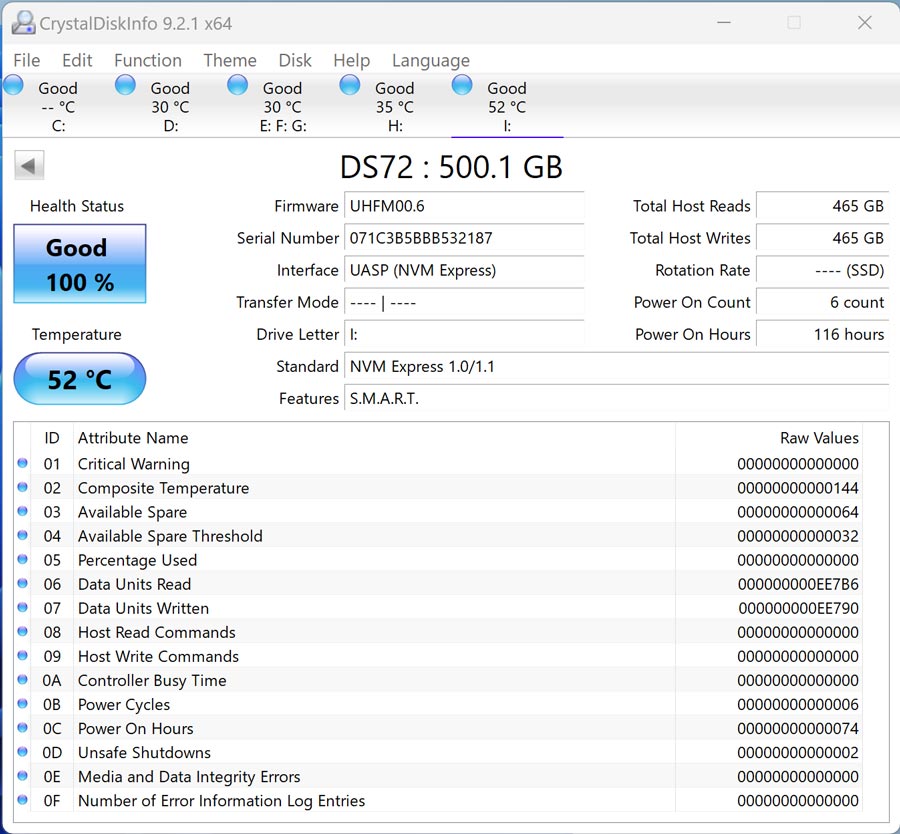This screenshot has height=834, width=900.
Task: Click the 52 °C temperature button
Action: (79, 380)
